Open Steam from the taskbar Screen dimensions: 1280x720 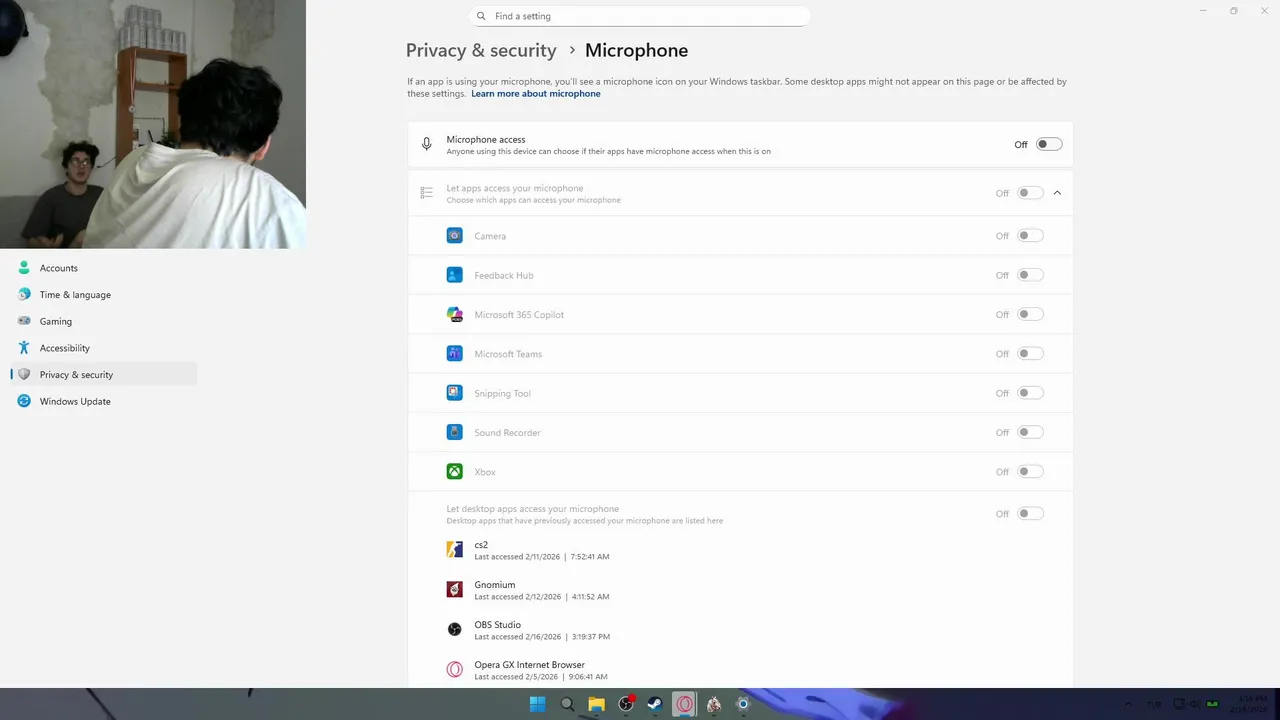pos(655,704)
